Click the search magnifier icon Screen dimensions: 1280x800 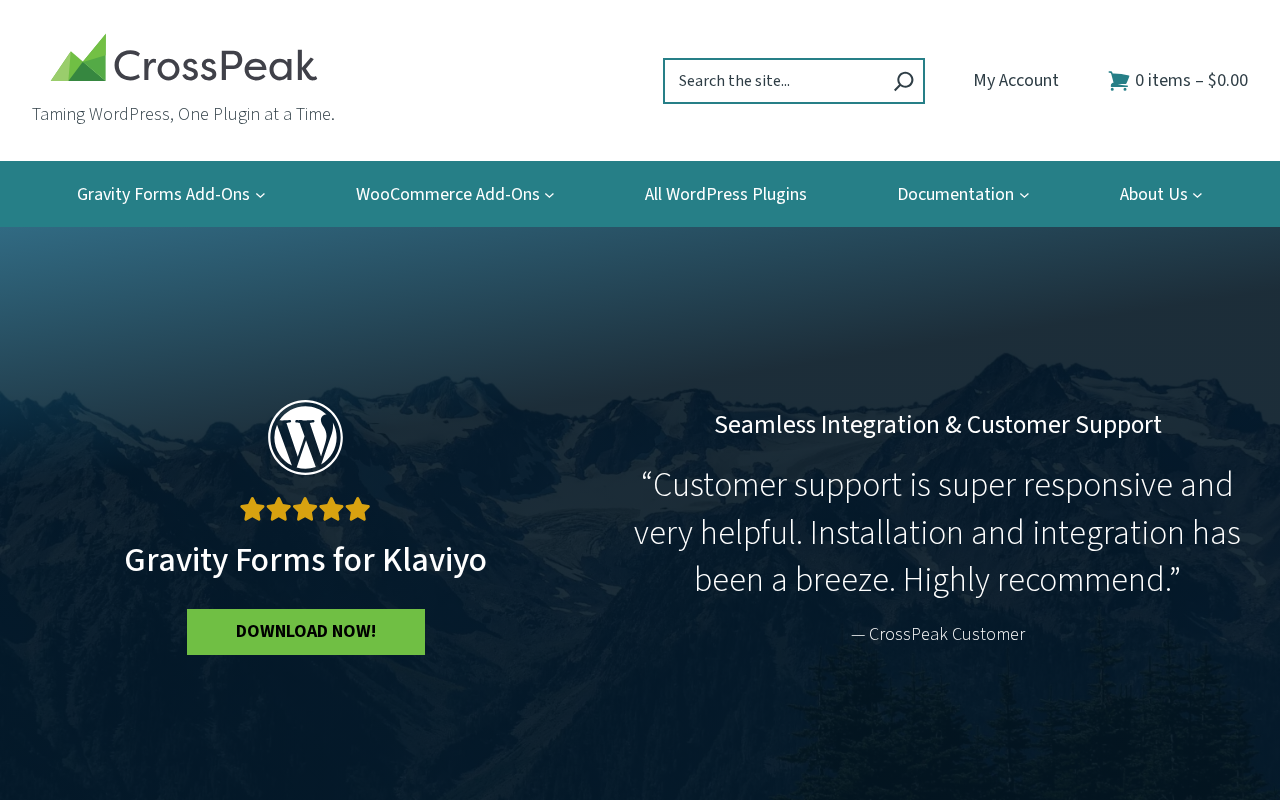(904, 81)
